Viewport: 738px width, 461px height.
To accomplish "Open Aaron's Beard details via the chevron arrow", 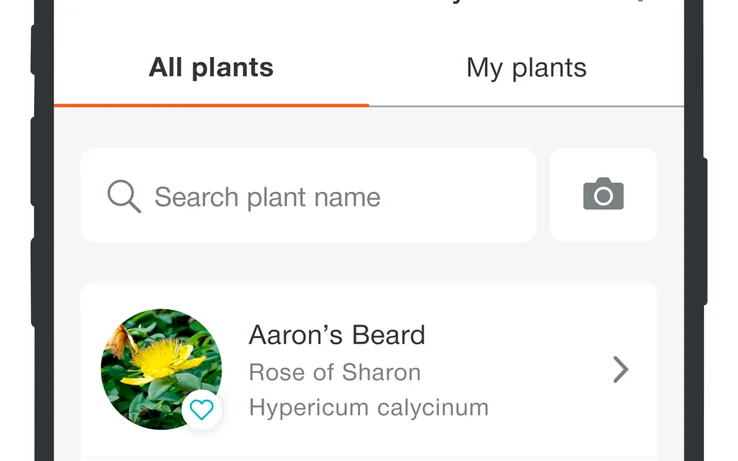I will [621, 370].
